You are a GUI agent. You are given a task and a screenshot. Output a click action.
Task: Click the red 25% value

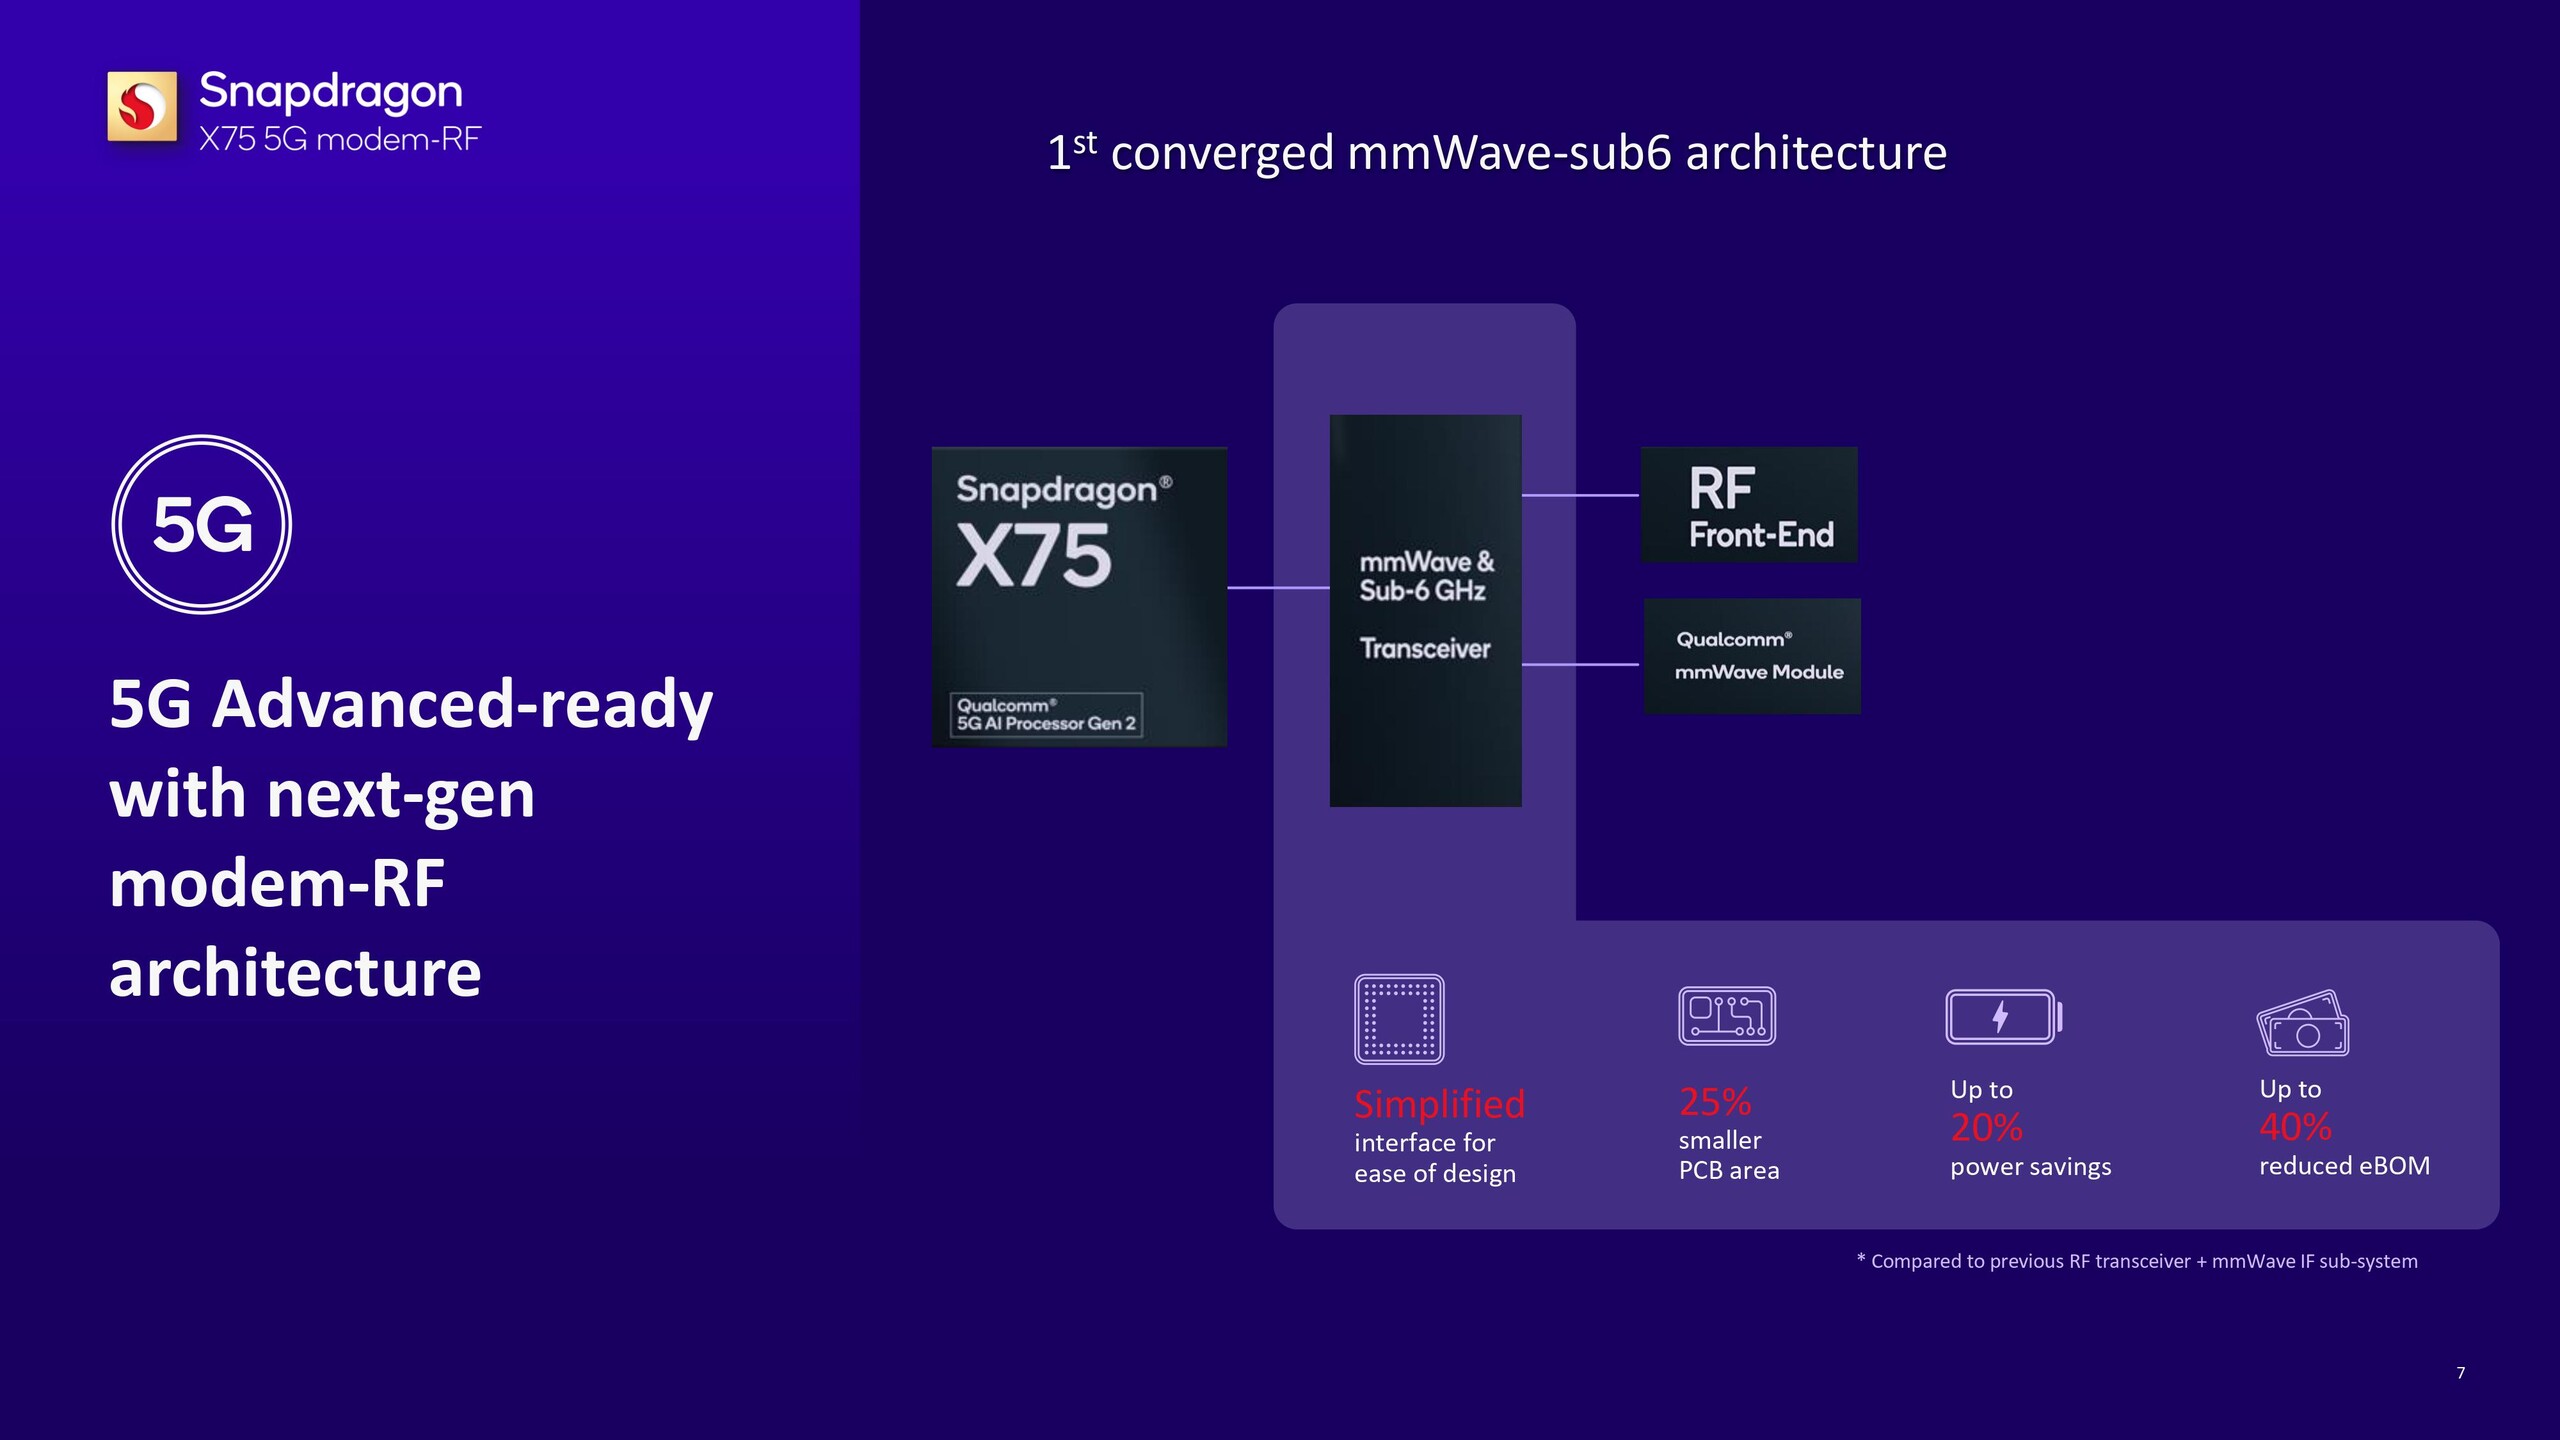coord(1715,1102)
